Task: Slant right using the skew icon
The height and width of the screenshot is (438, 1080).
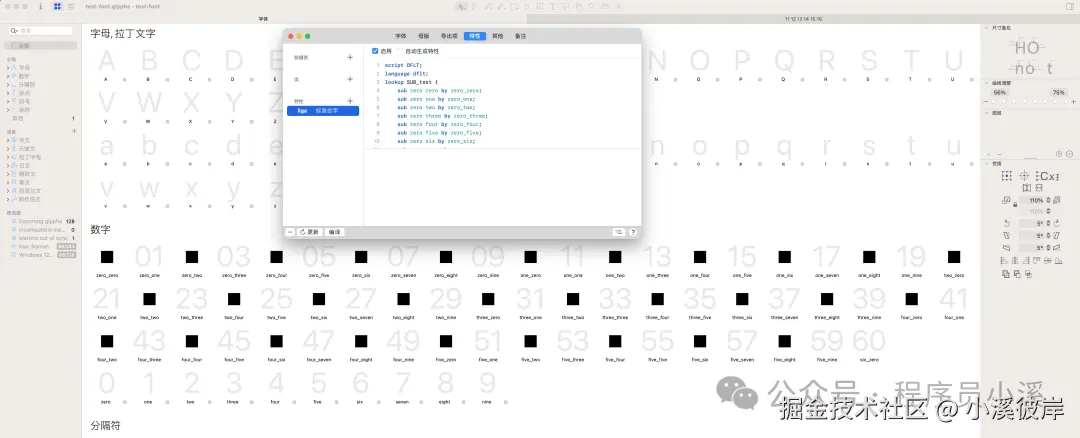Action: (x=1057, y=236)
